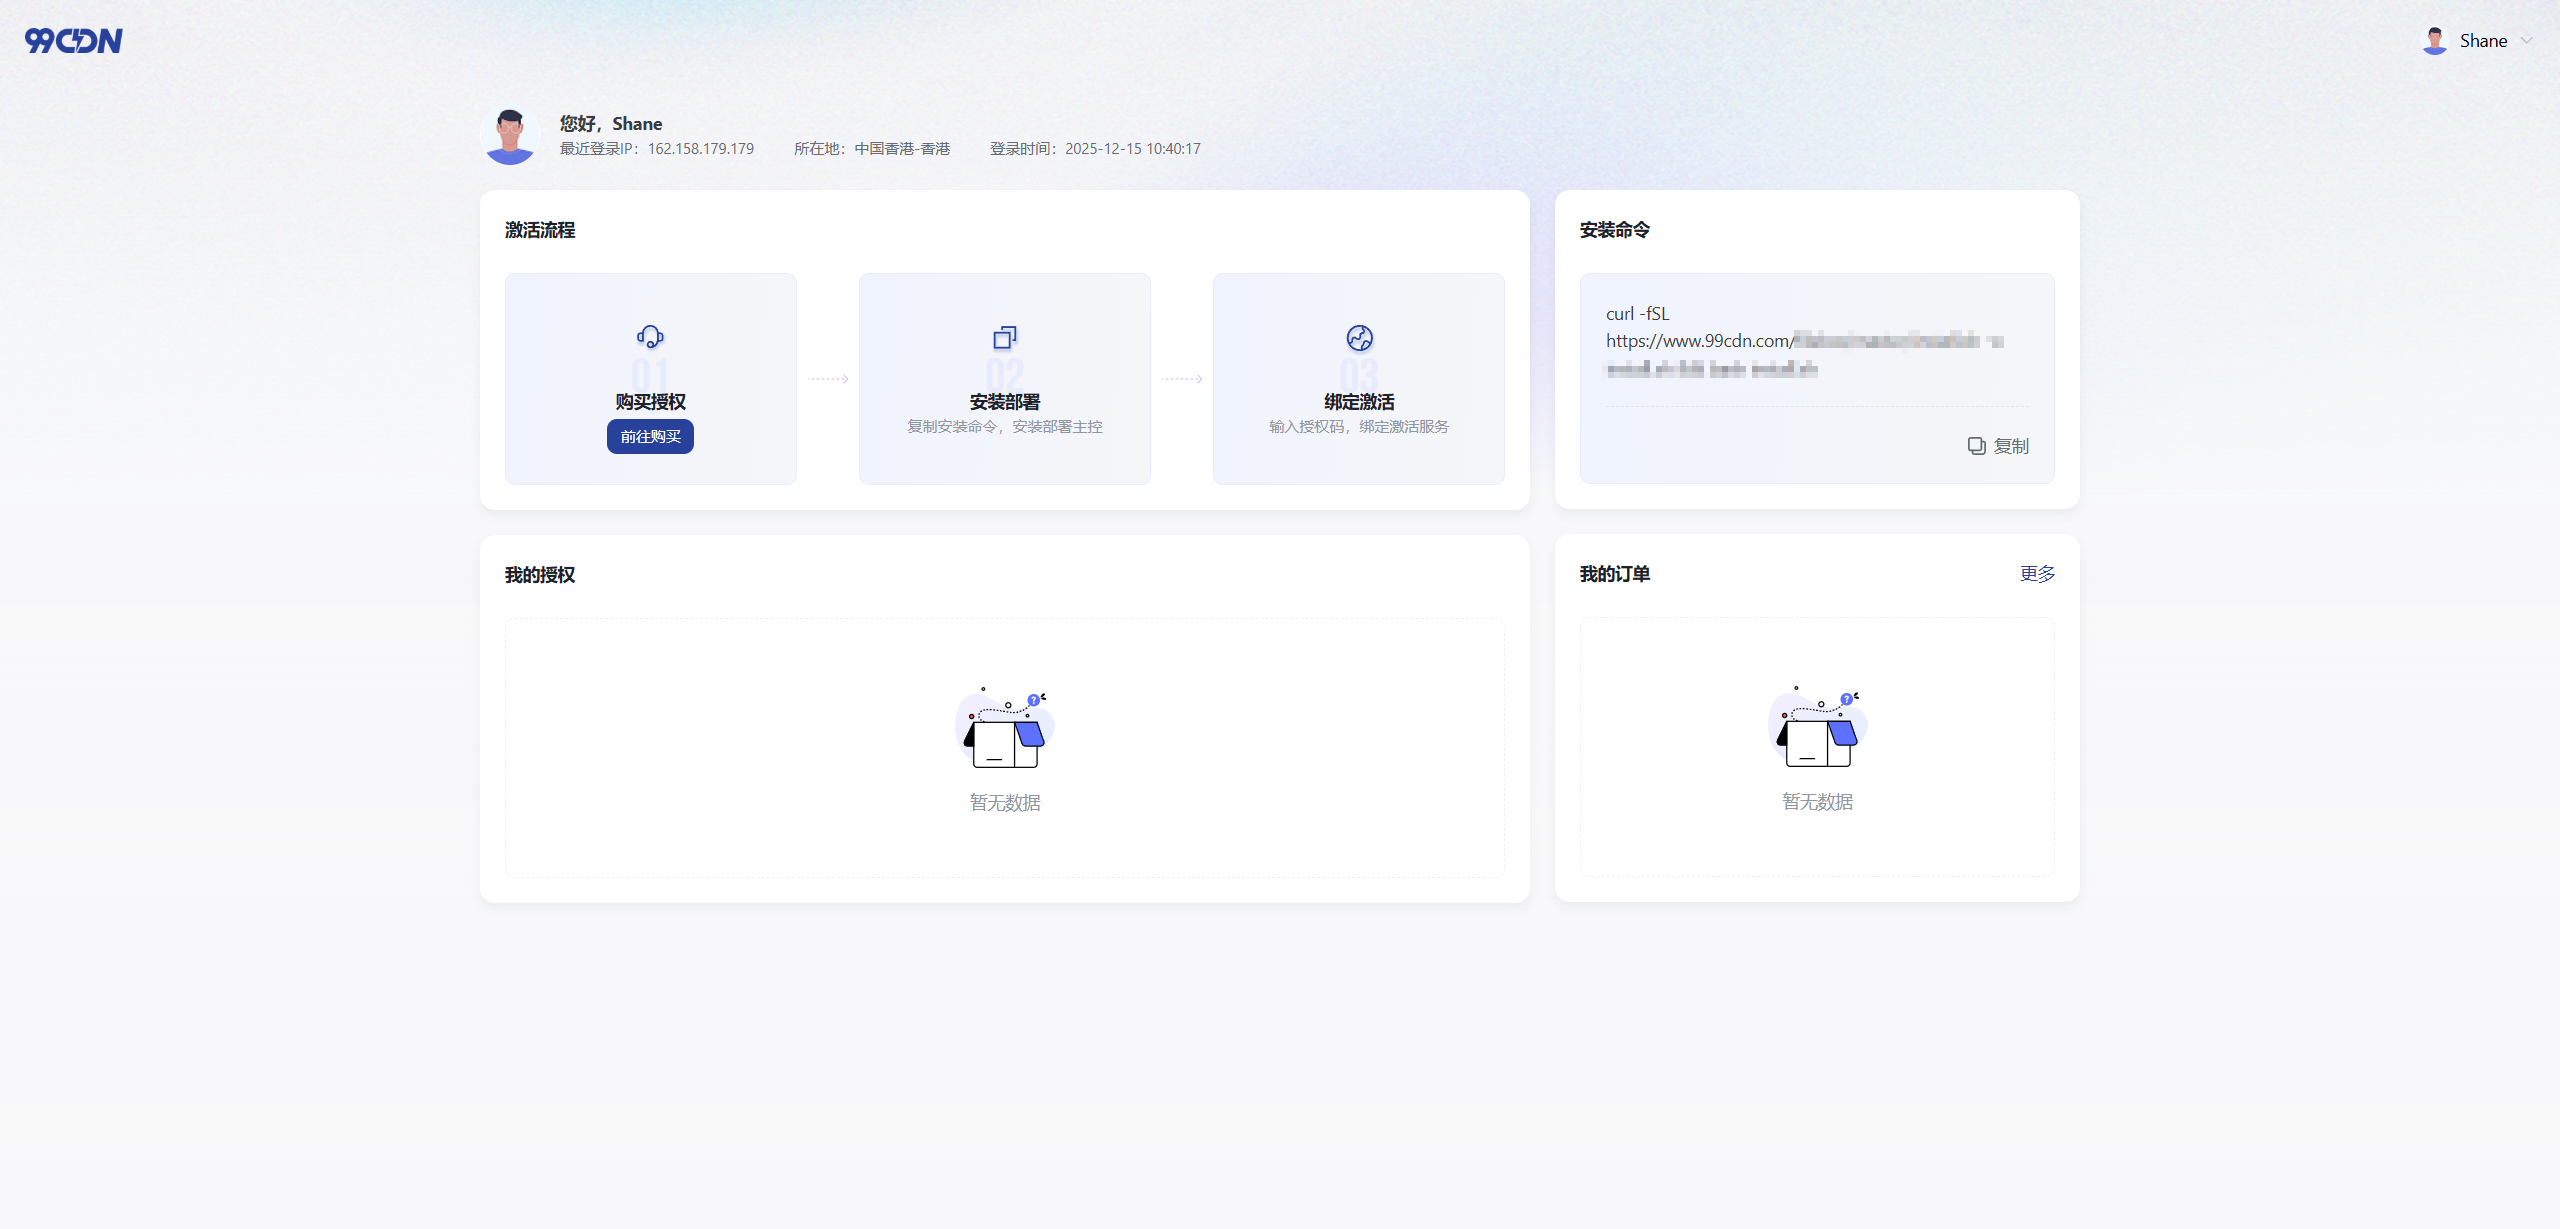The height and width of the screenshot is (1229, 2560).
Task: Select the 绑定激活 step card
Action: (x=1358, y=379)
